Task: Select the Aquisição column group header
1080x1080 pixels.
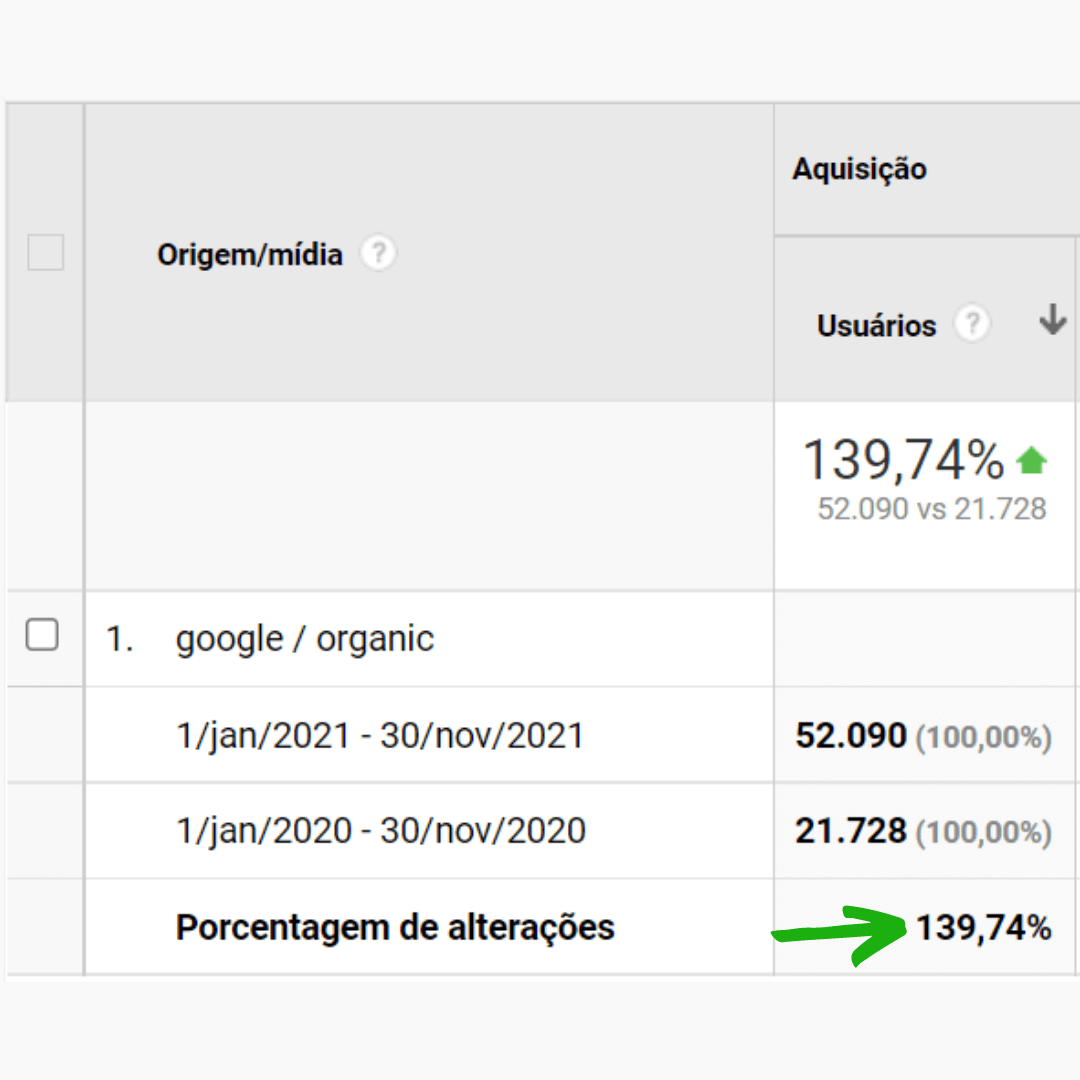Action: tap(859, 169)
